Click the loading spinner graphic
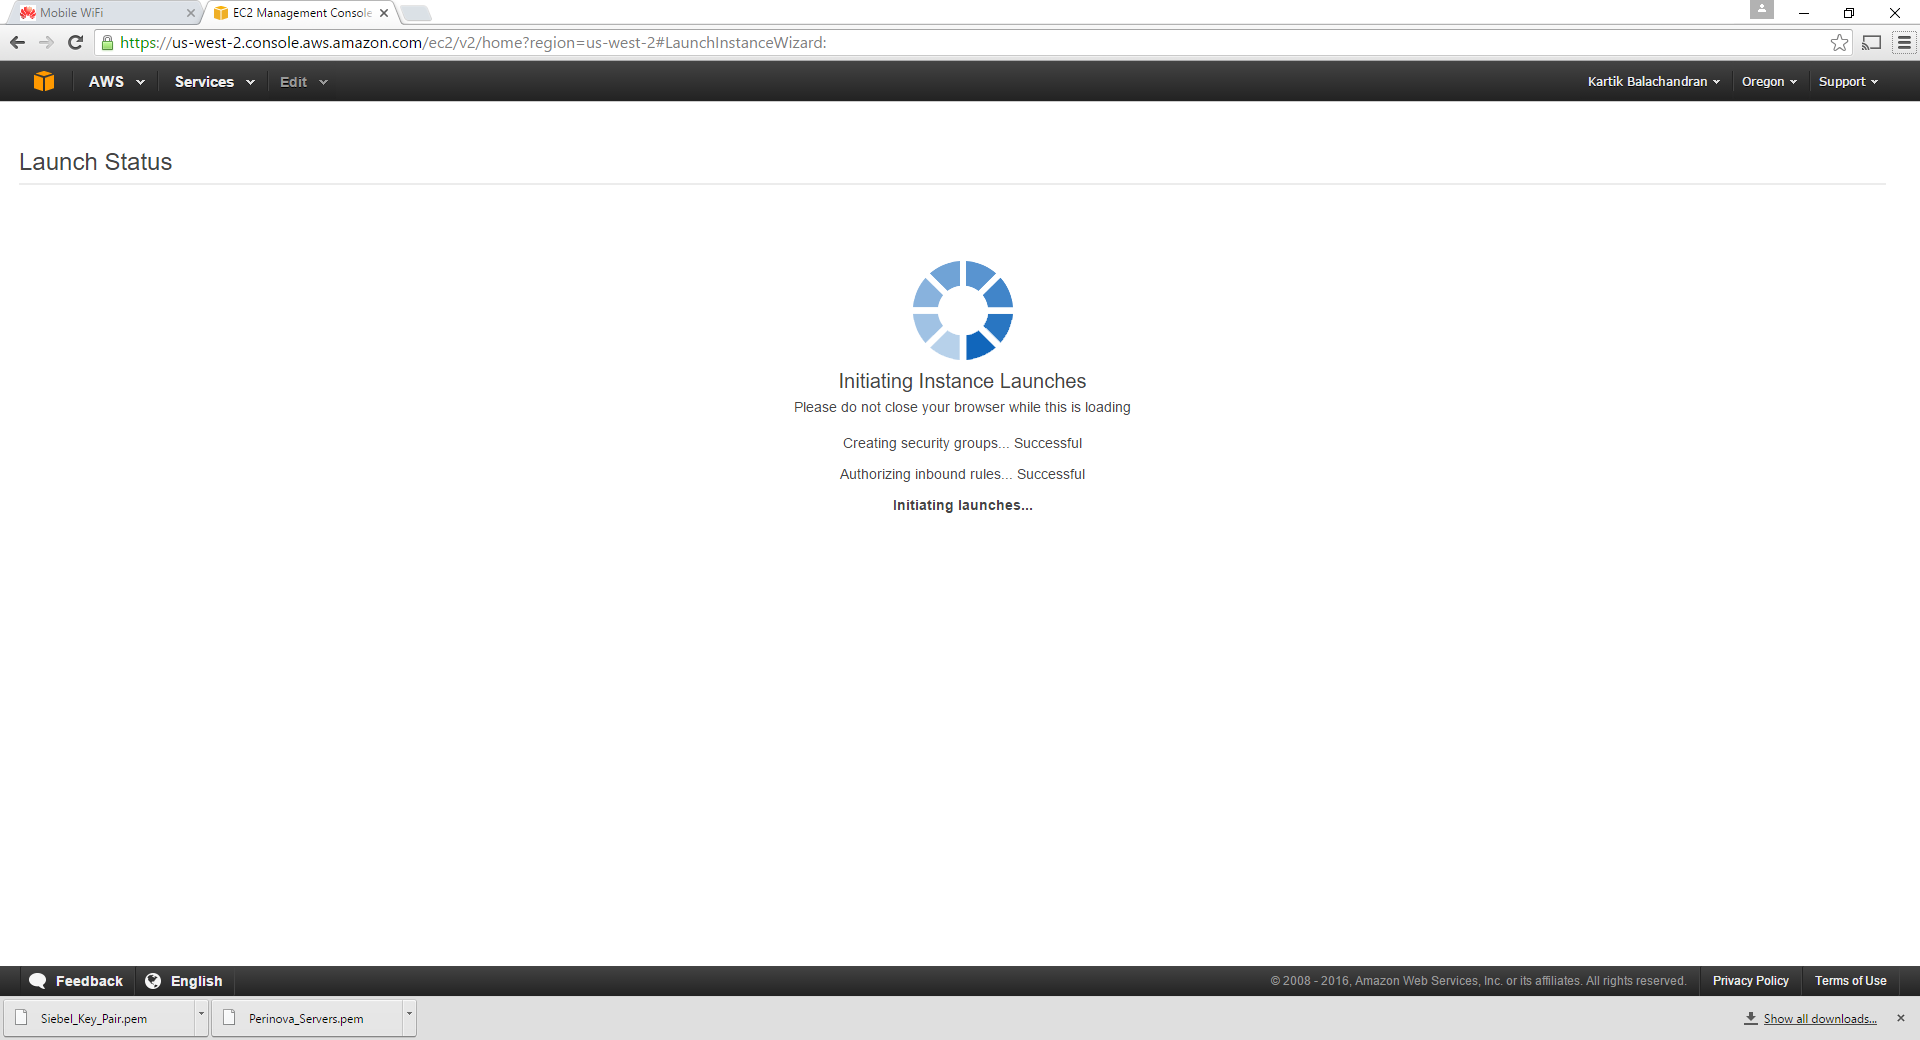This screenshot has width=1920, height=1040. pyautogui.click(x=963, y=310)
